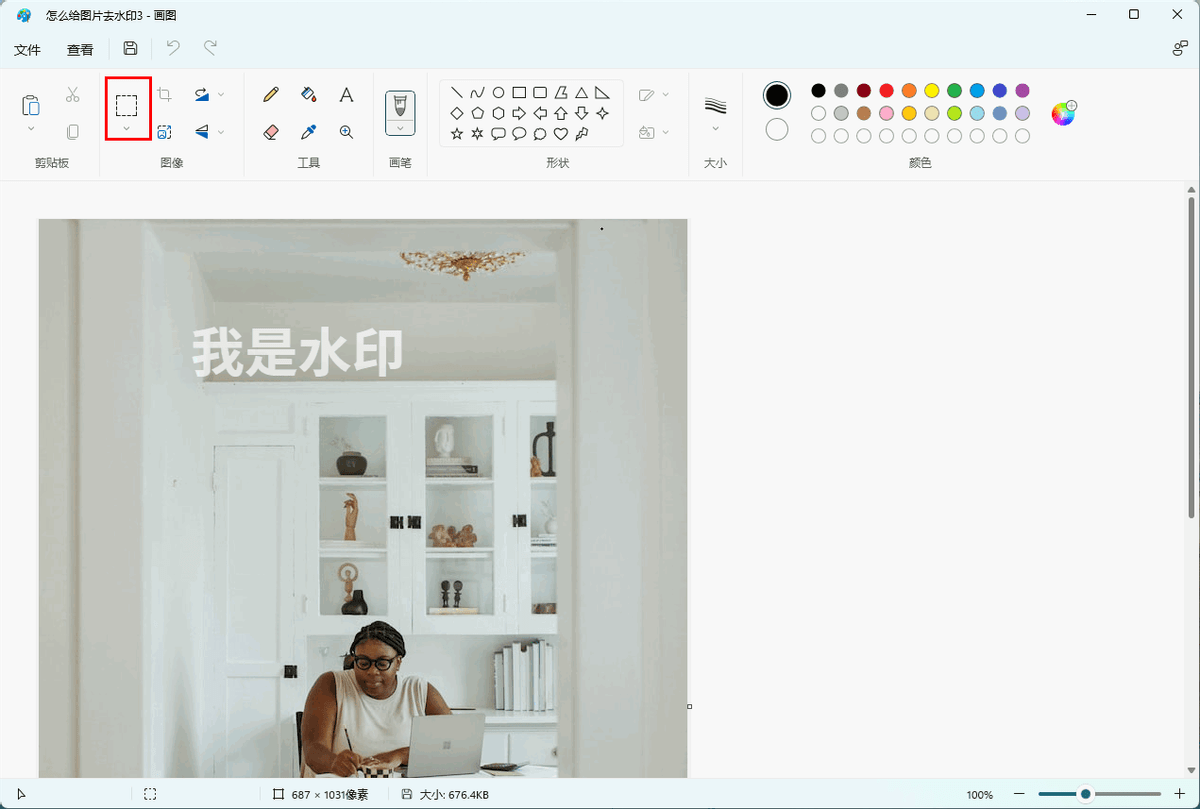The image size is (1200, 809).
Task: Select the black Color 1 circle
Action: pyautogui.click(x=777, y=95)
